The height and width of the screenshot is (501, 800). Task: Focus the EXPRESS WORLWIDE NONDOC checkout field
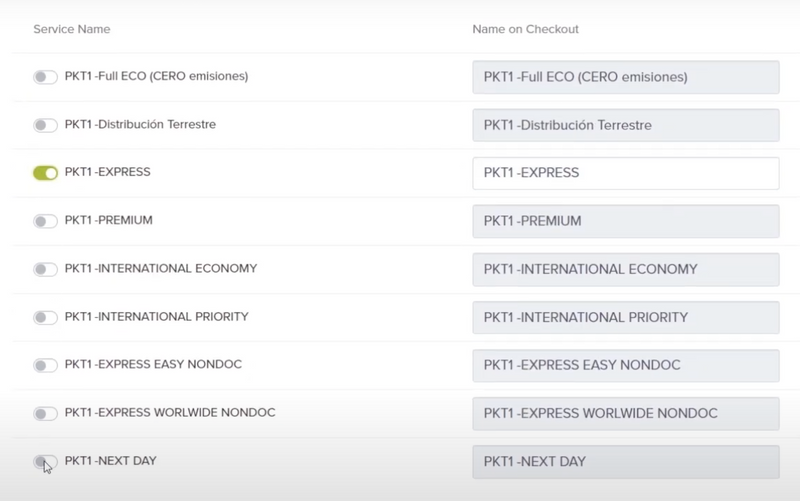point(626,413)
